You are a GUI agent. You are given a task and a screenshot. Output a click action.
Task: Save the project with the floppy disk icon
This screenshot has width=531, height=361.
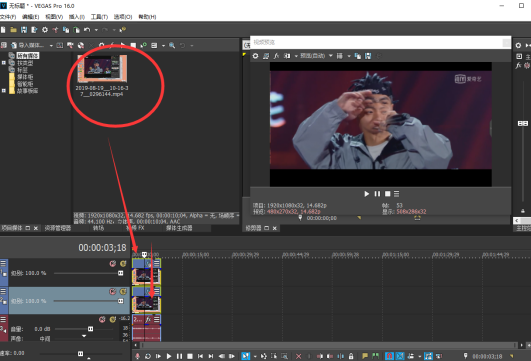pos(24,30)
